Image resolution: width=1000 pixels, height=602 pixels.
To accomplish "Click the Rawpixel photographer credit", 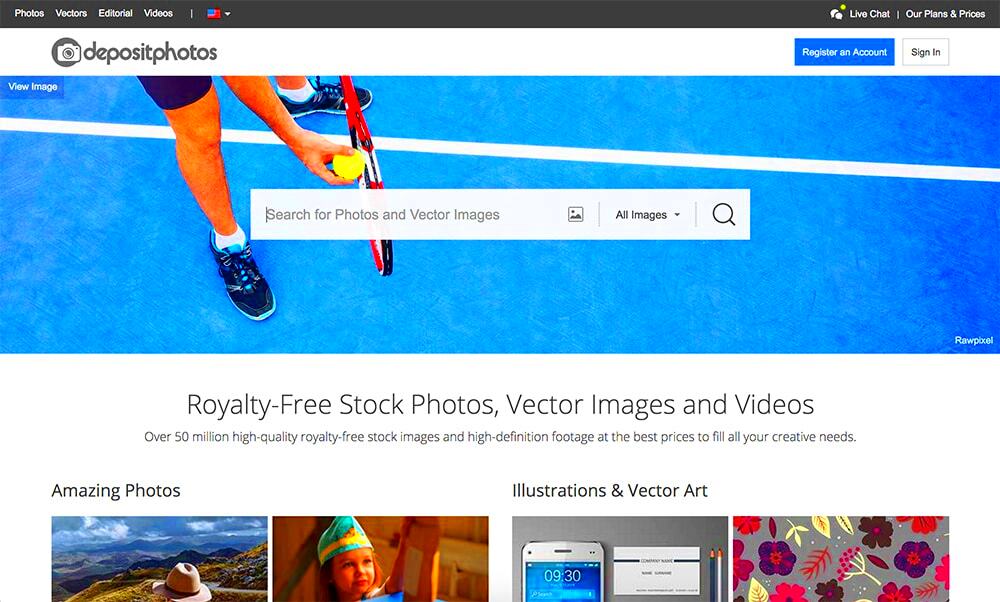I will pos(972,340).
